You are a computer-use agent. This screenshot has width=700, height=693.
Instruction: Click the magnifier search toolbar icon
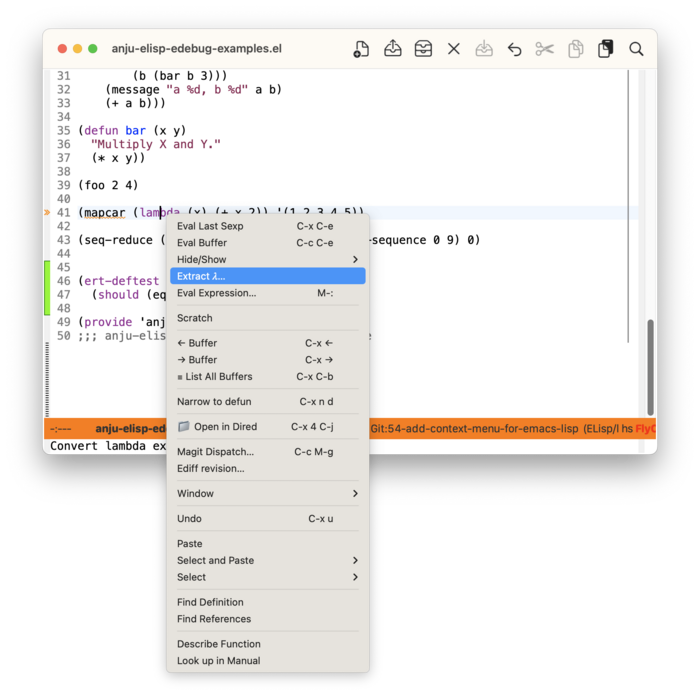coord(636,49)
